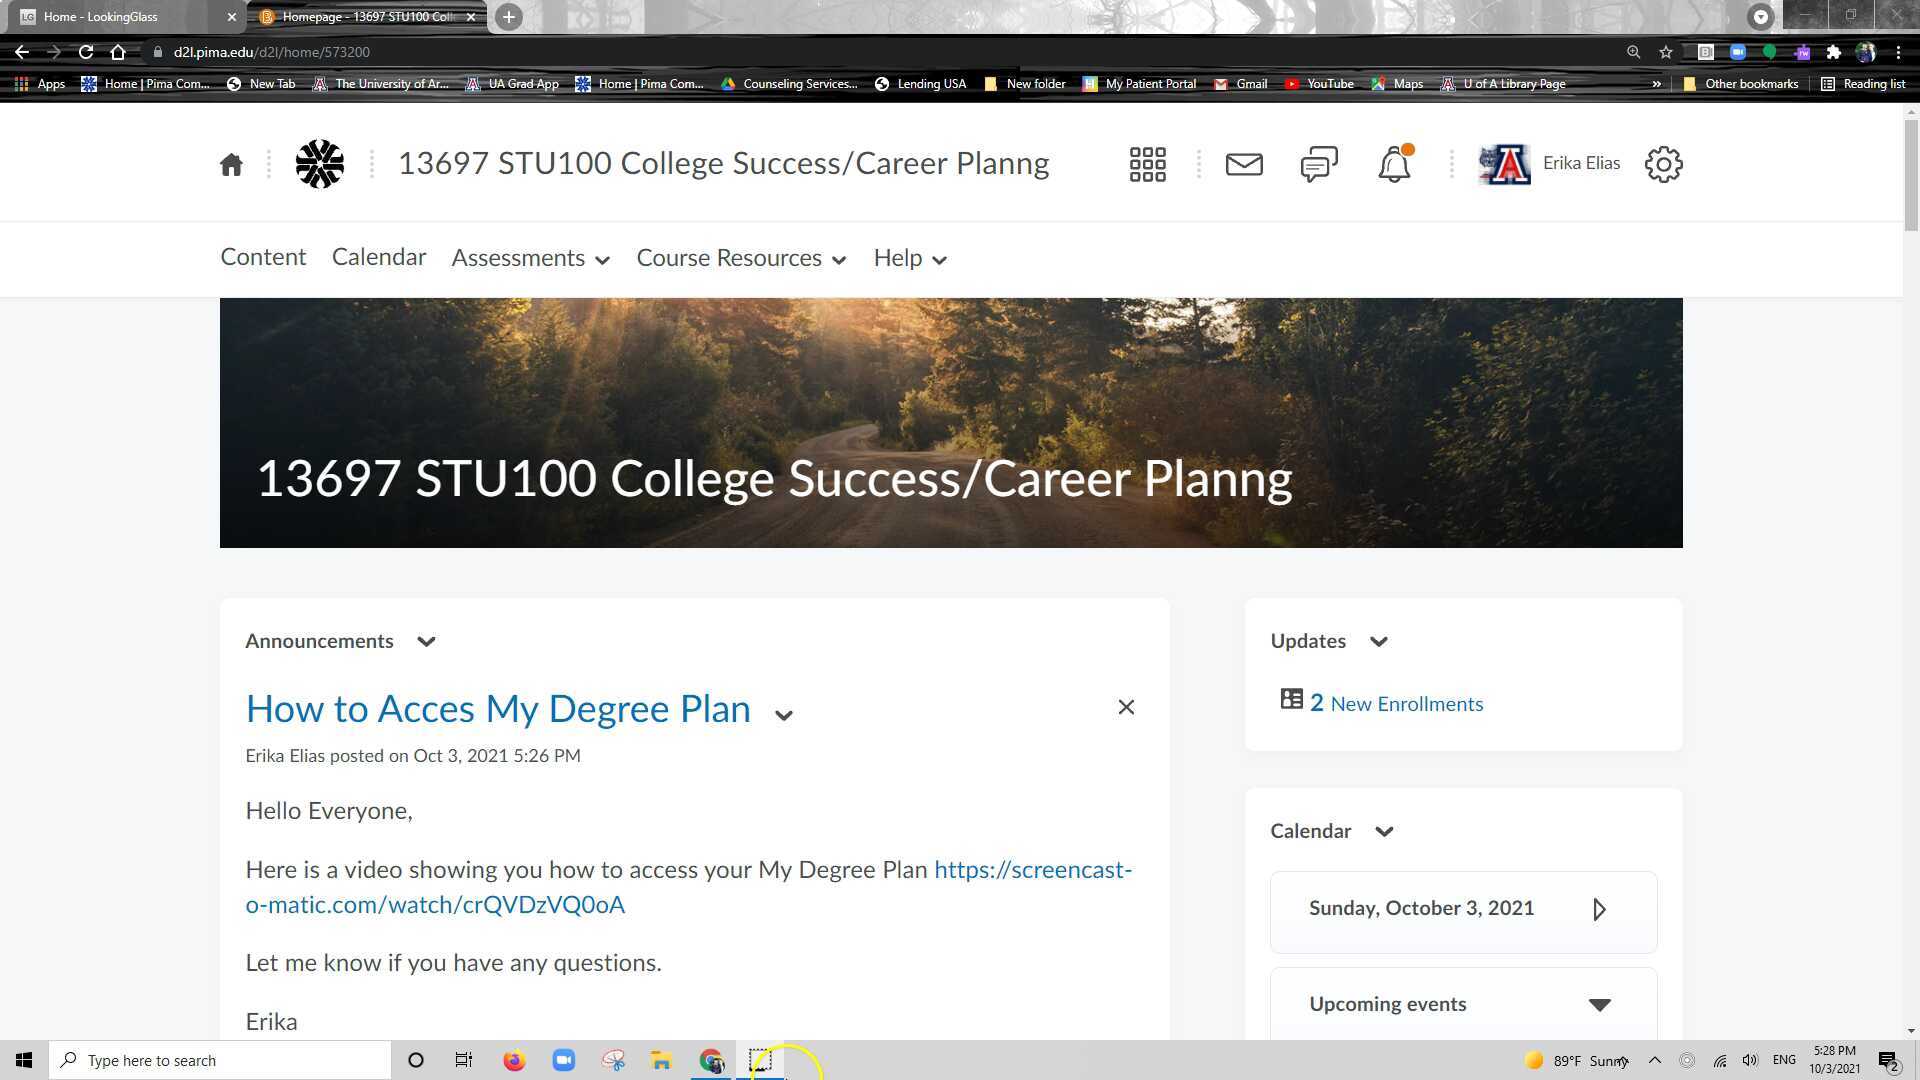The image size is (1920, 1080).
Task: Open Brightspace home icon
Action: [x=231, y=163]
